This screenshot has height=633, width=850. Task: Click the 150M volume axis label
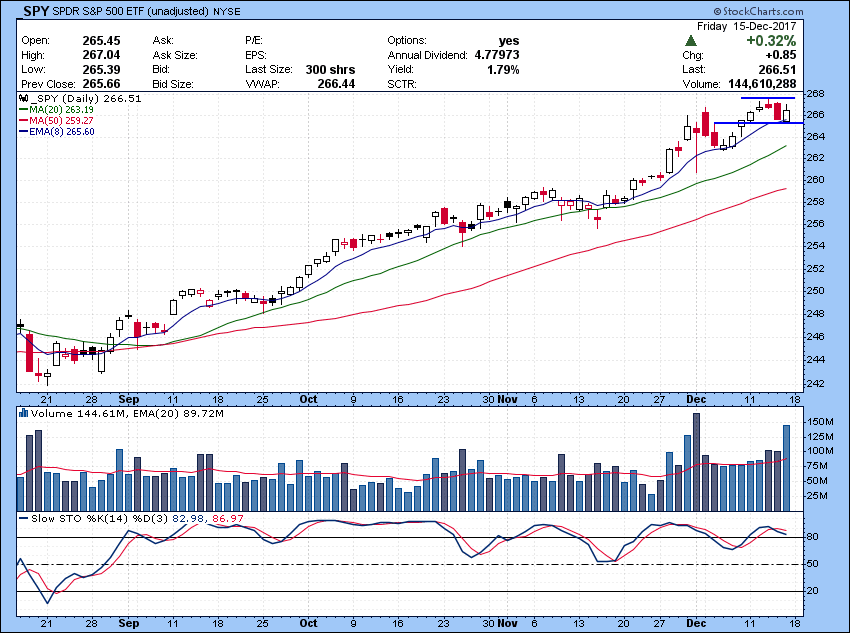818,422
